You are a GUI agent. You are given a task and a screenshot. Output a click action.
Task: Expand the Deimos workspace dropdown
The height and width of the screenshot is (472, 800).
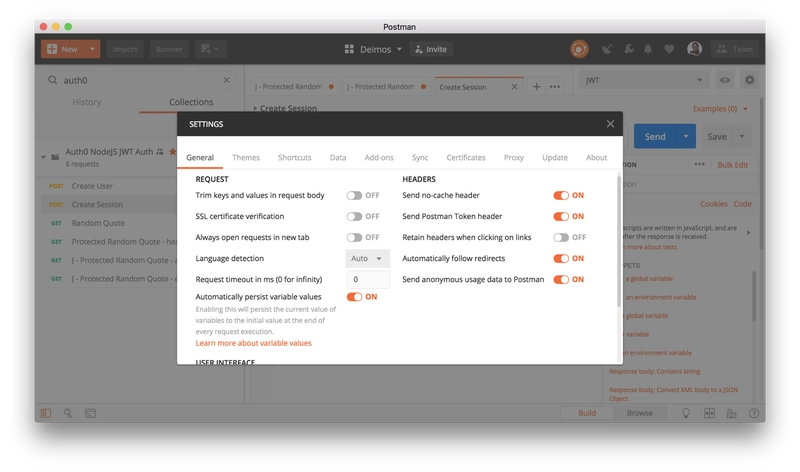373,49
